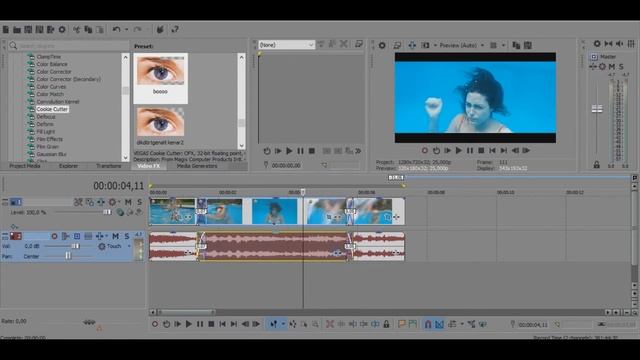Mute video track 1
The image size is (640, 360).
(128, 202)
